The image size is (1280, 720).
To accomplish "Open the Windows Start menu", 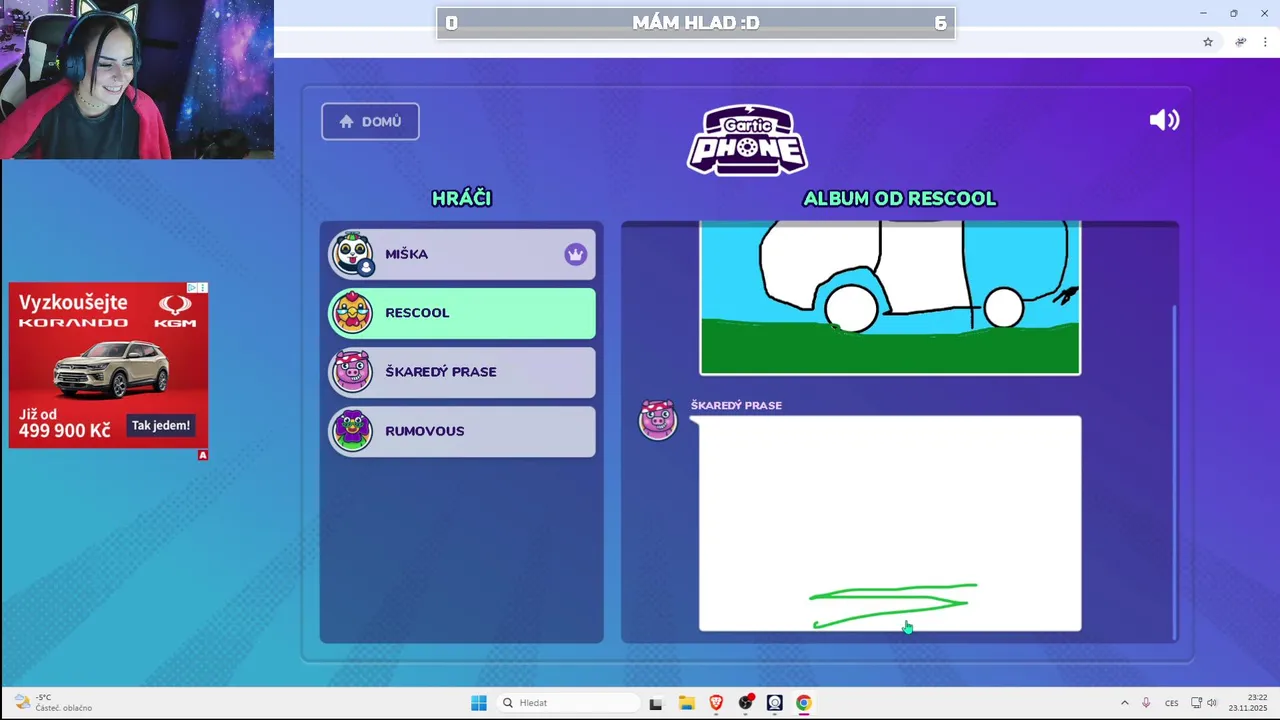I will pos(479,703).
